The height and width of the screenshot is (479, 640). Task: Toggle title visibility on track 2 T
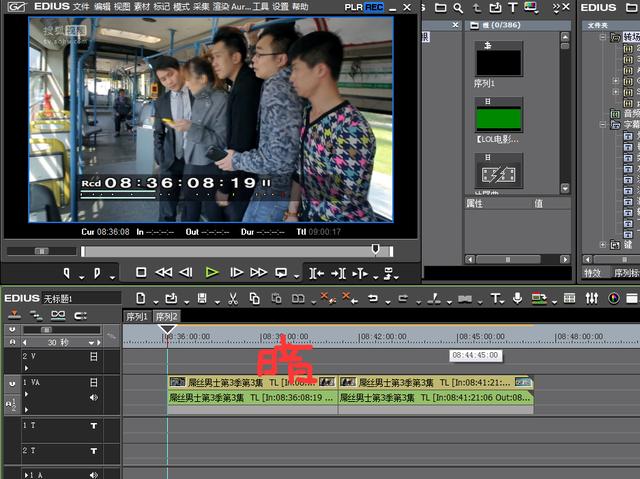click(x=94, y=451)
